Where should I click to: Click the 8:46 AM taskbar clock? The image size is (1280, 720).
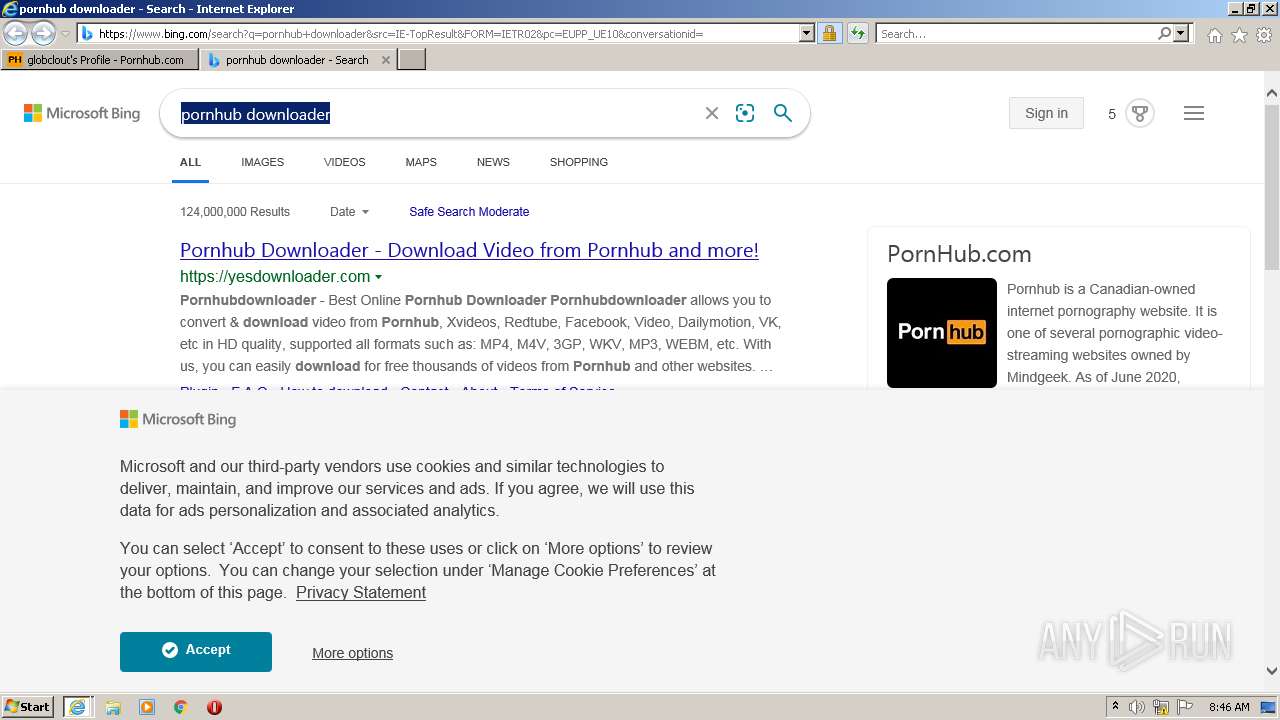(1229, 707)
